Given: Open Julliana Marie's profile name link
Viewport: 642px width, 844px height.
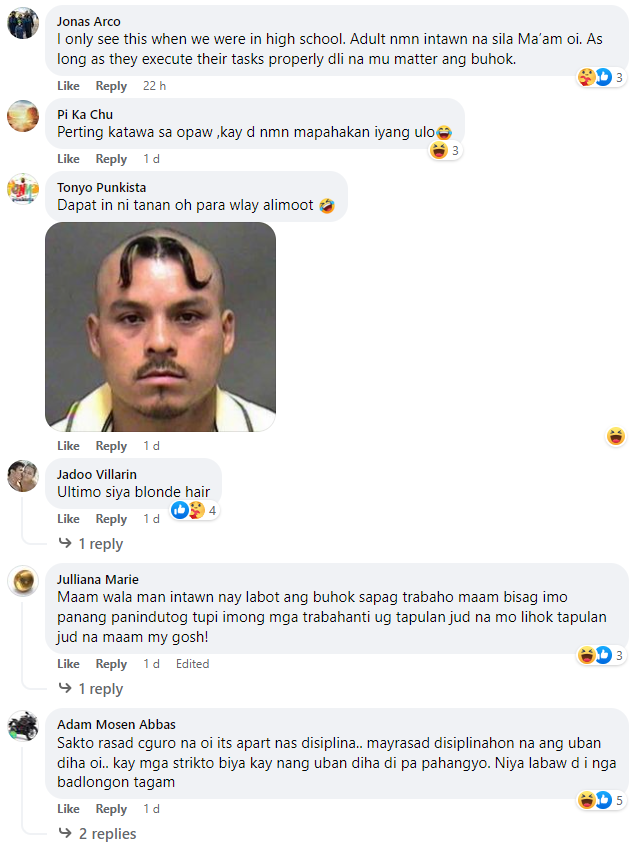Looking at the screenshot, I should click(98, 579).
